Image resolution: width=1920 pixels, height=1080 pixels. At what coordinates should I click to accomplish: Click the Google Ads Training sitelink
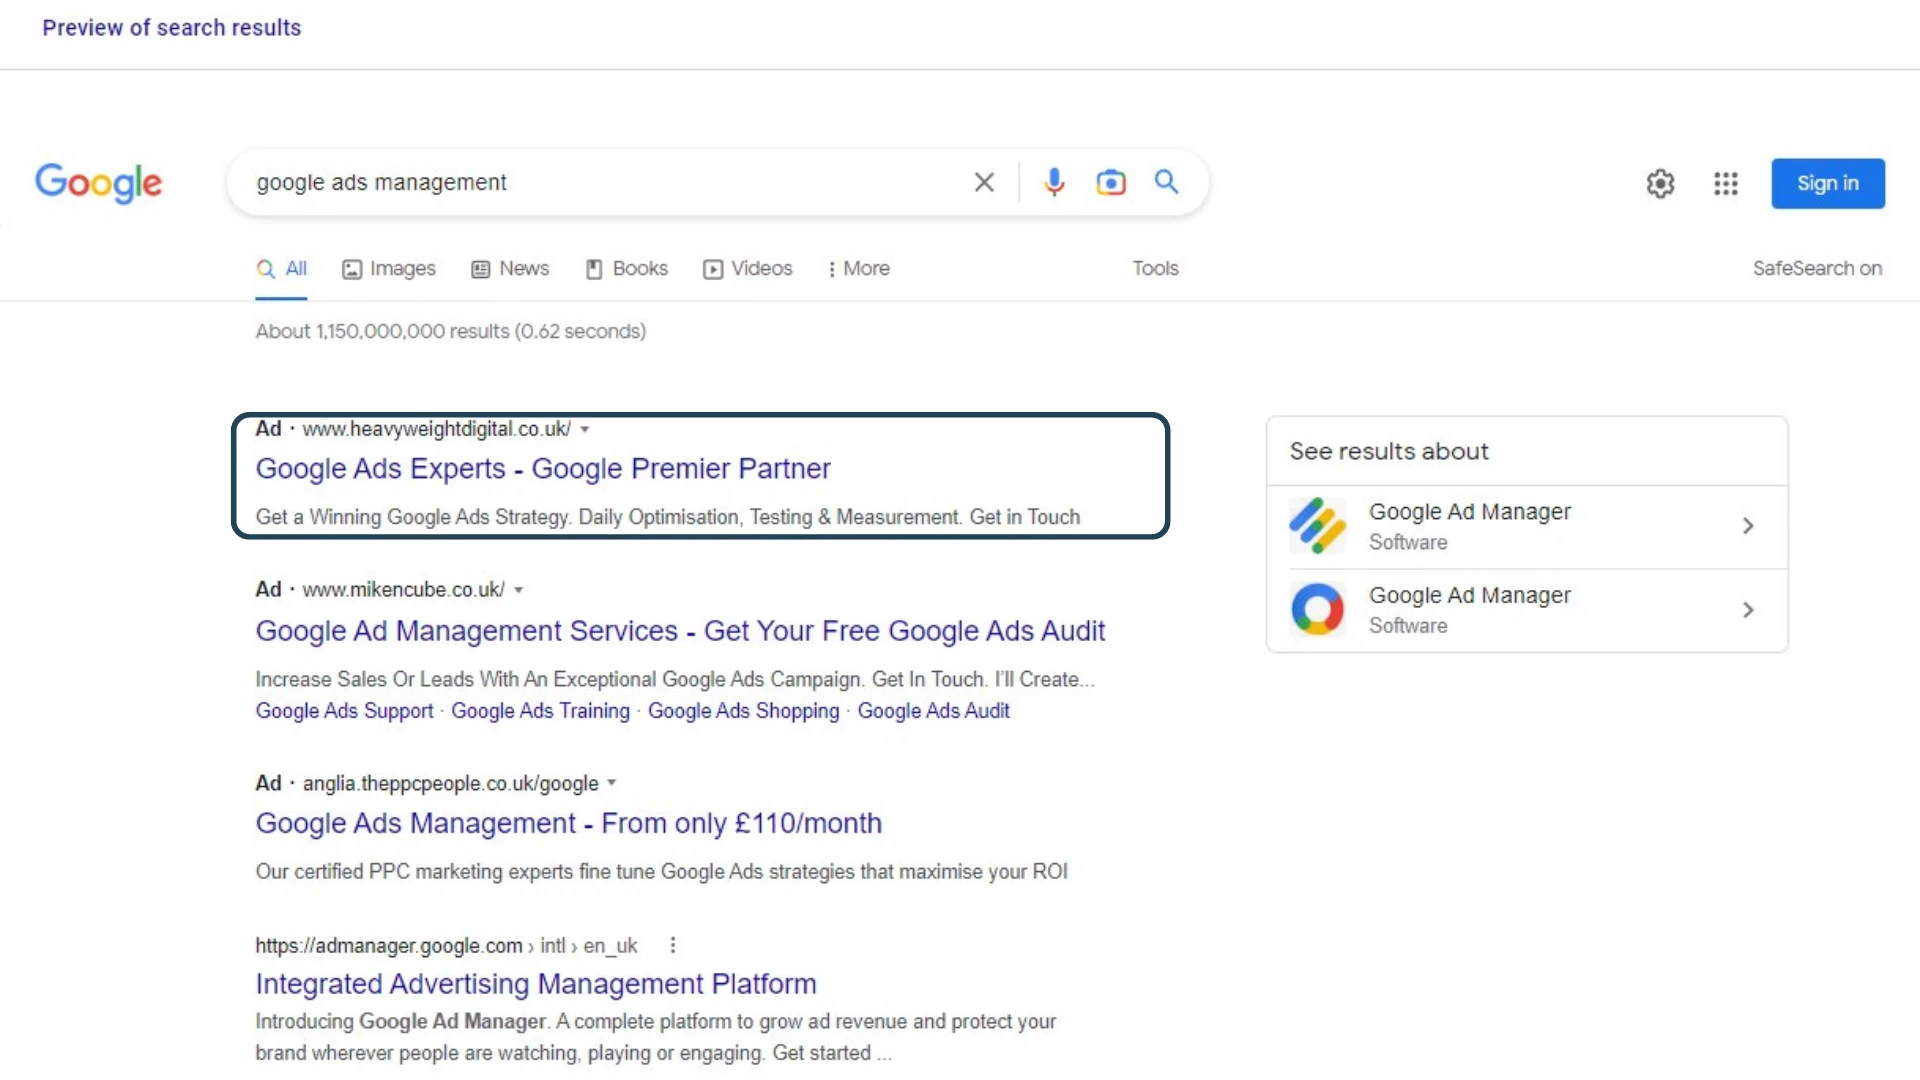[x=540, y=711]
